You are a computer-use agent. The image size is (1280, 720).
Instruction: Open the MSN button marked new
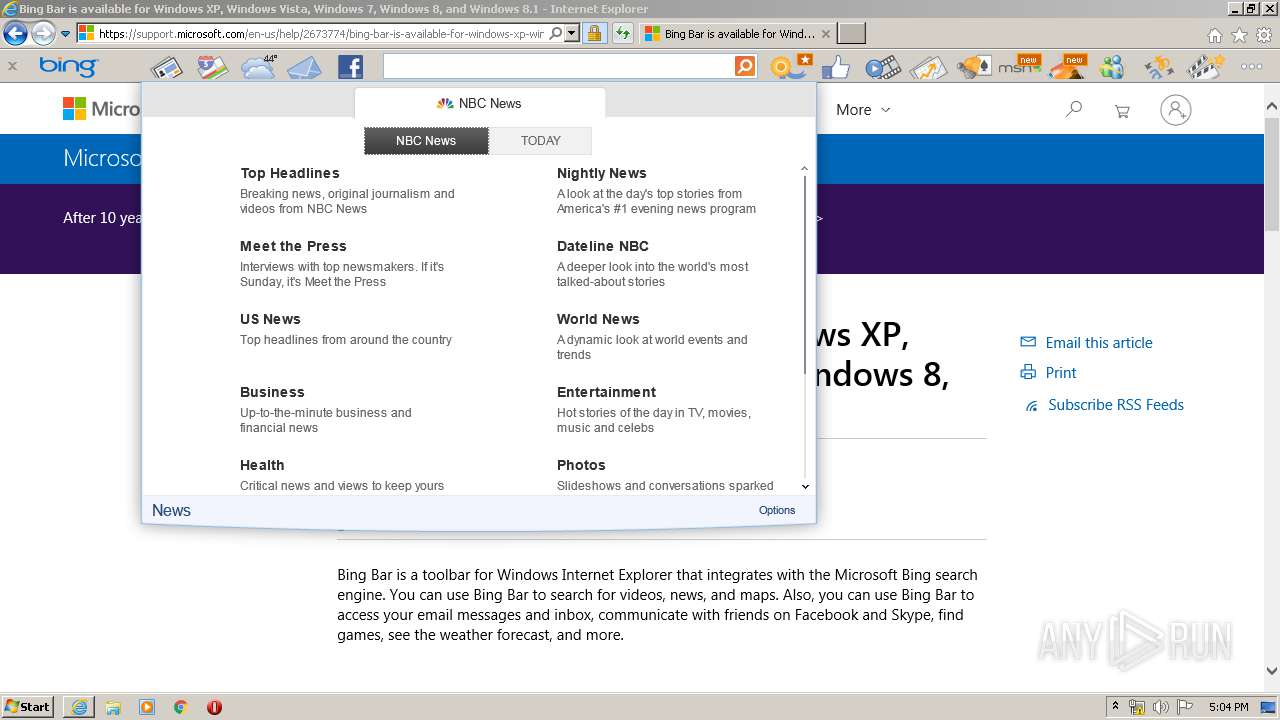(1019, 66)
